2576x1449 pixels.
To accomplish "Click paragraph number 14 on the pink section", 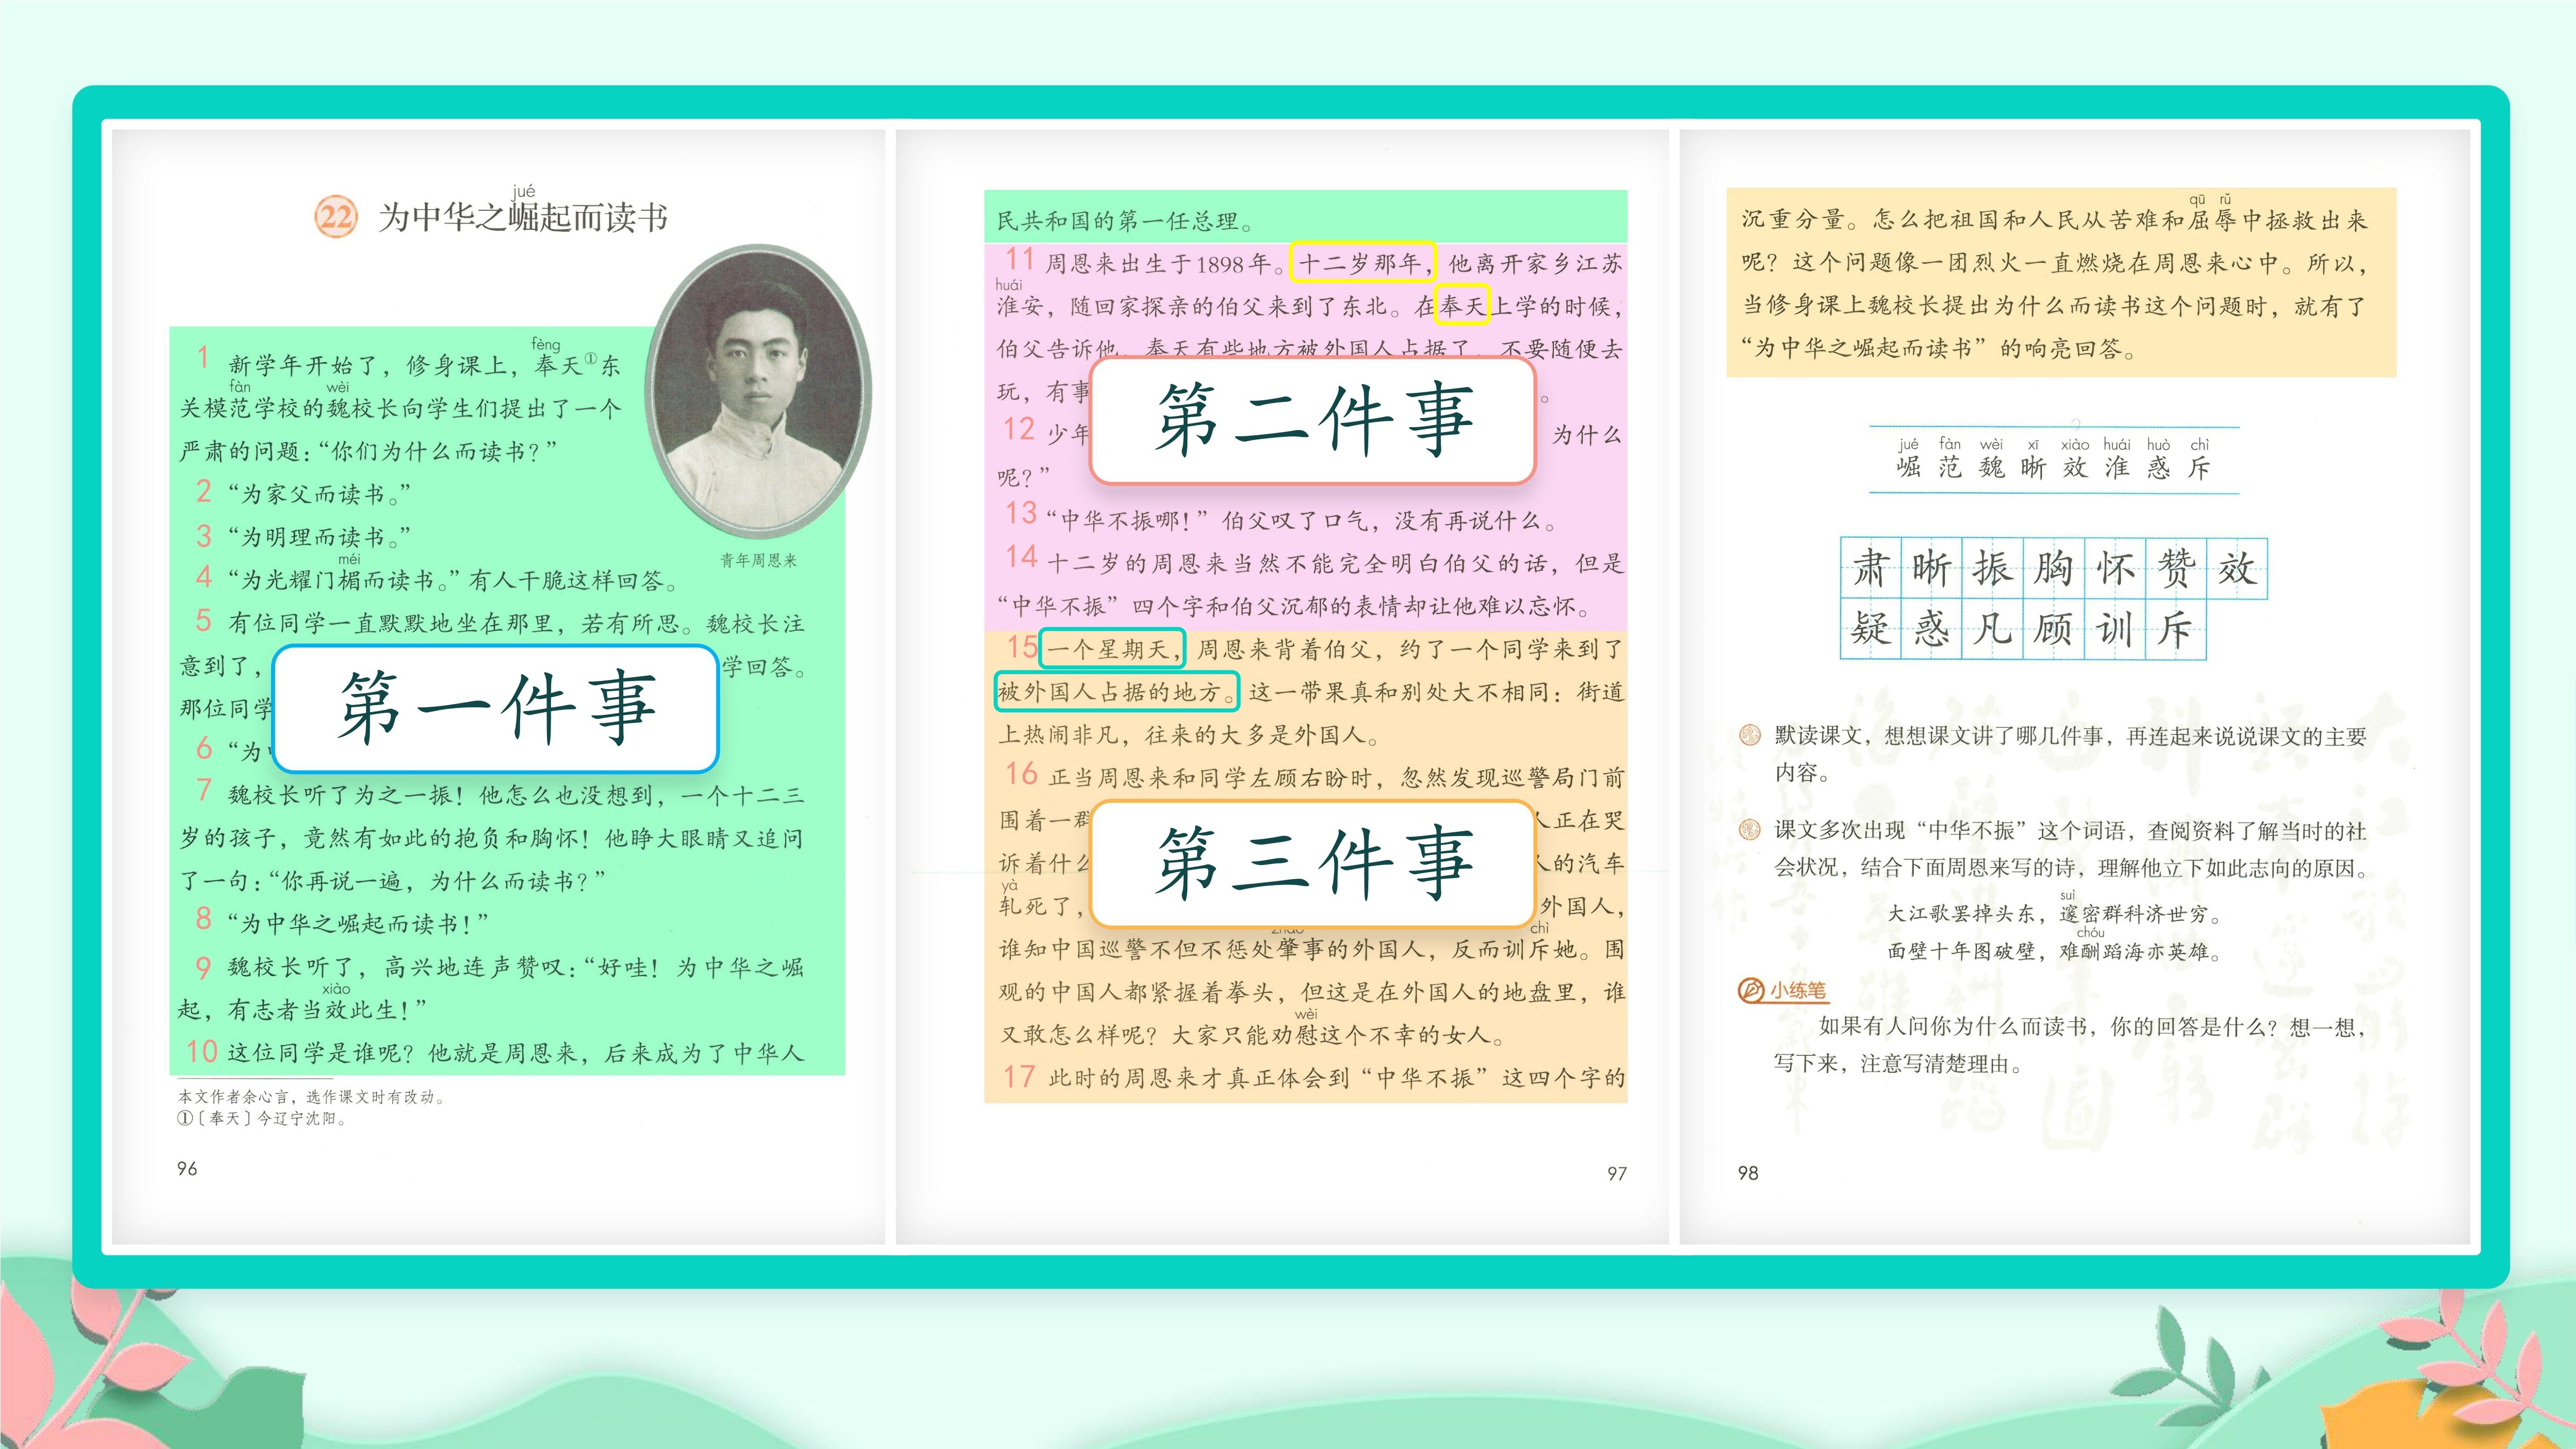I will tap(1021, 556).
